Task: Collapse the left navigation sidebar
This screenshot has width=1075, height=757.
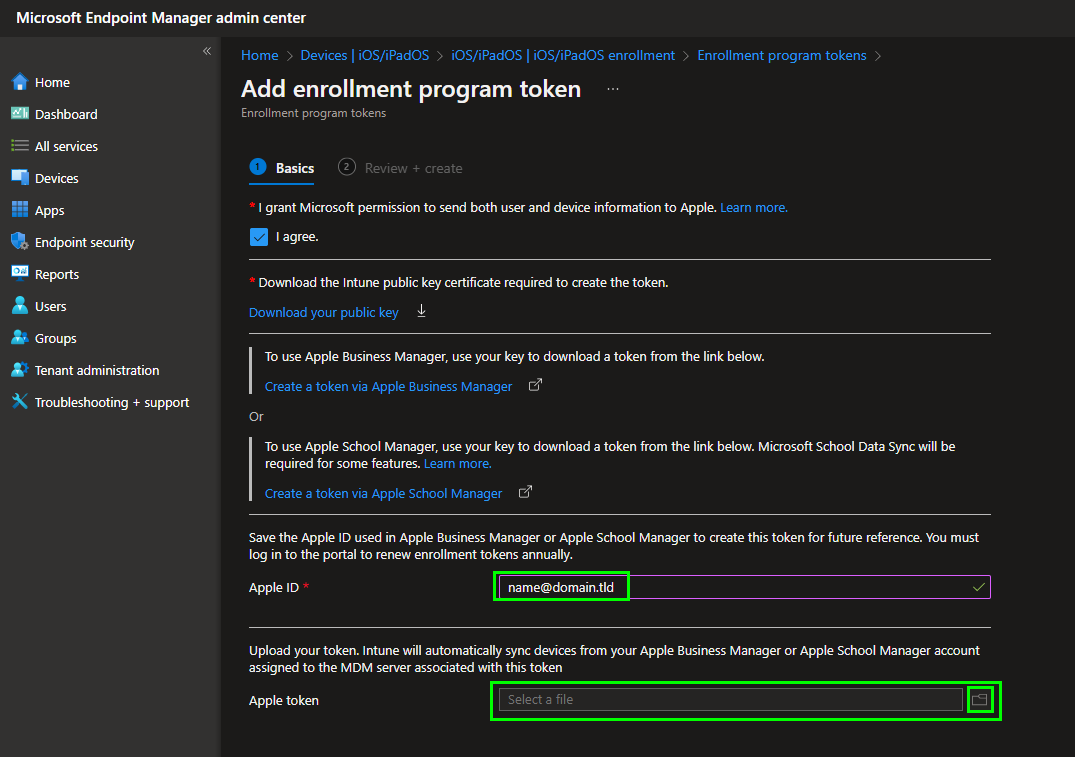Action: pos(207,51)
